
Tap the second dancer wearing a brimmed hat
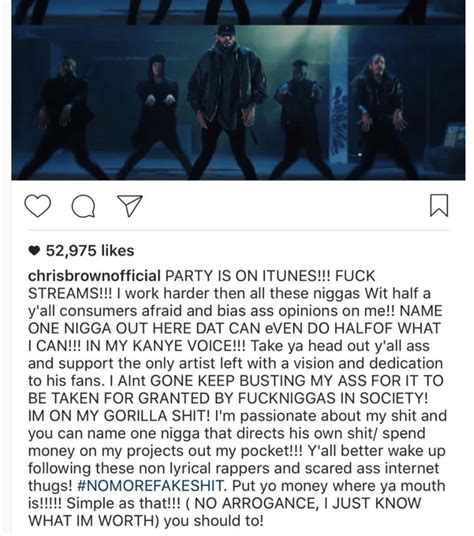click(155, 116)
